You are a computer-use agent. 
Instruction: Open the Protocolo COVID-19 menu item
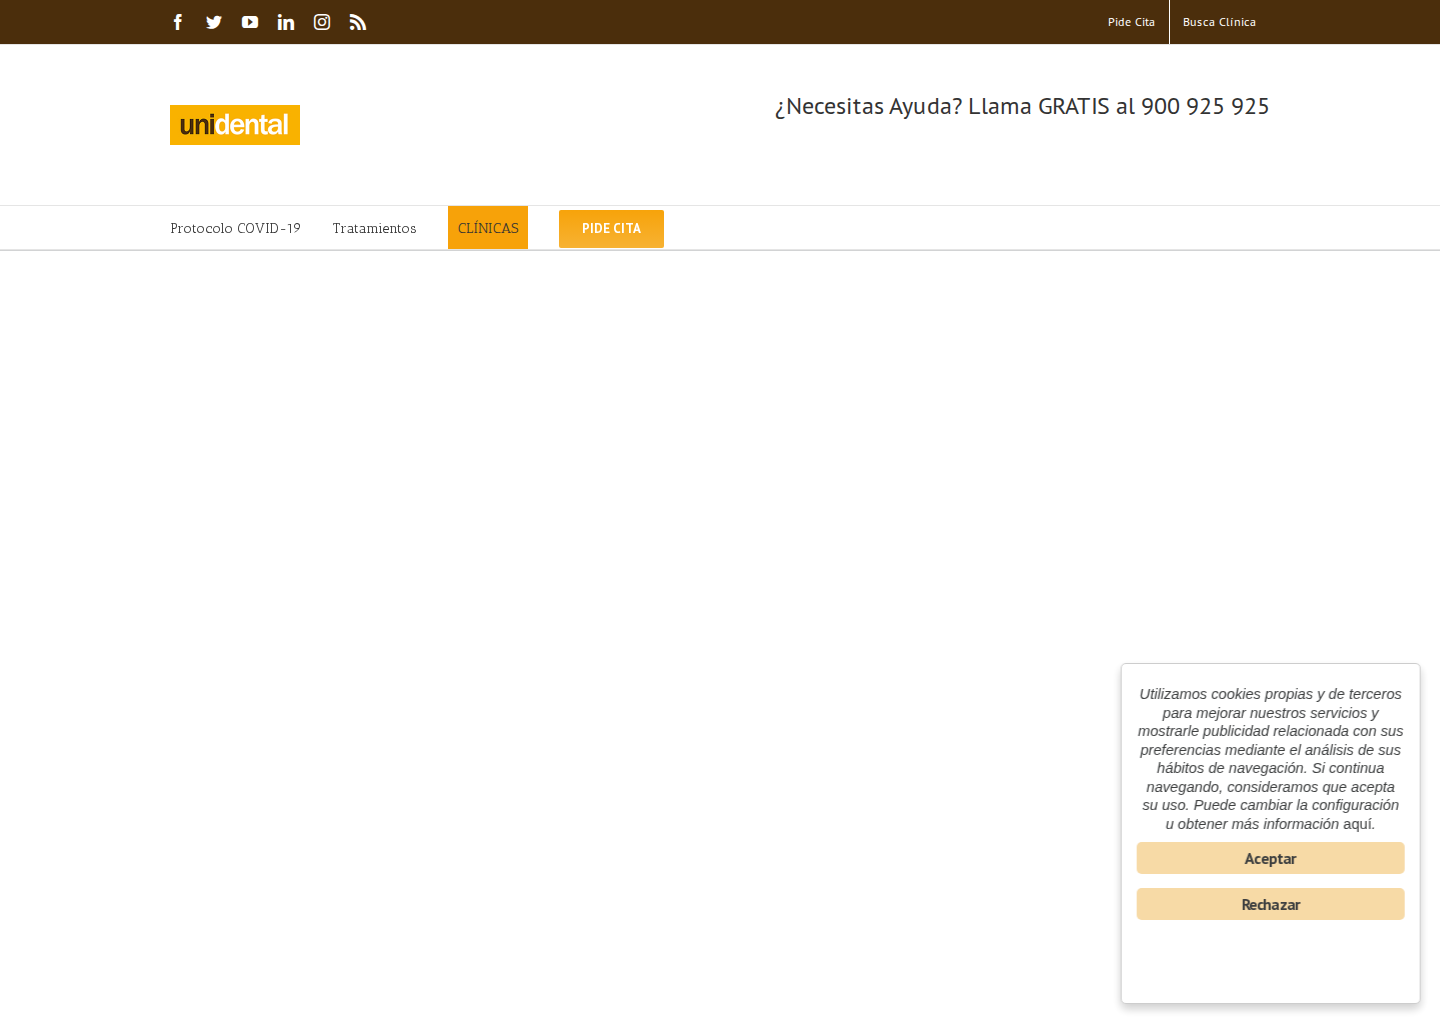click(235, 228)
